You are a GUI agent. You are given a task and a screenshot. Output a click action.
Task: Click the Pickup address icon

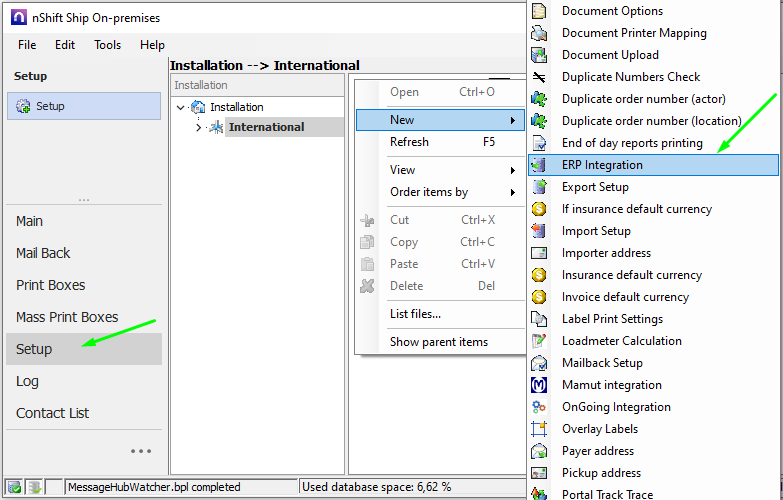pyautogui.click(x=539, y=473)
